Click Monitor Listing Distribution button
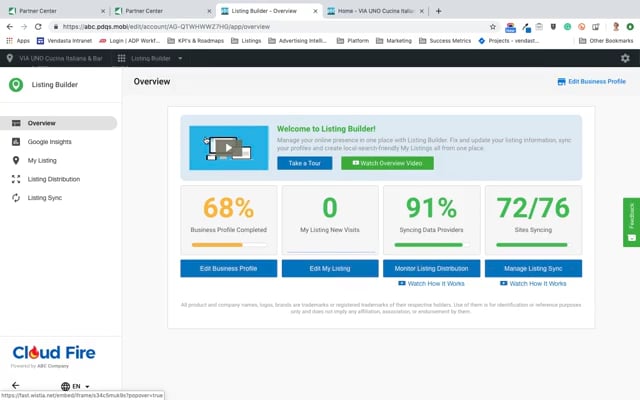640x400 pixels. pos(431,269)
